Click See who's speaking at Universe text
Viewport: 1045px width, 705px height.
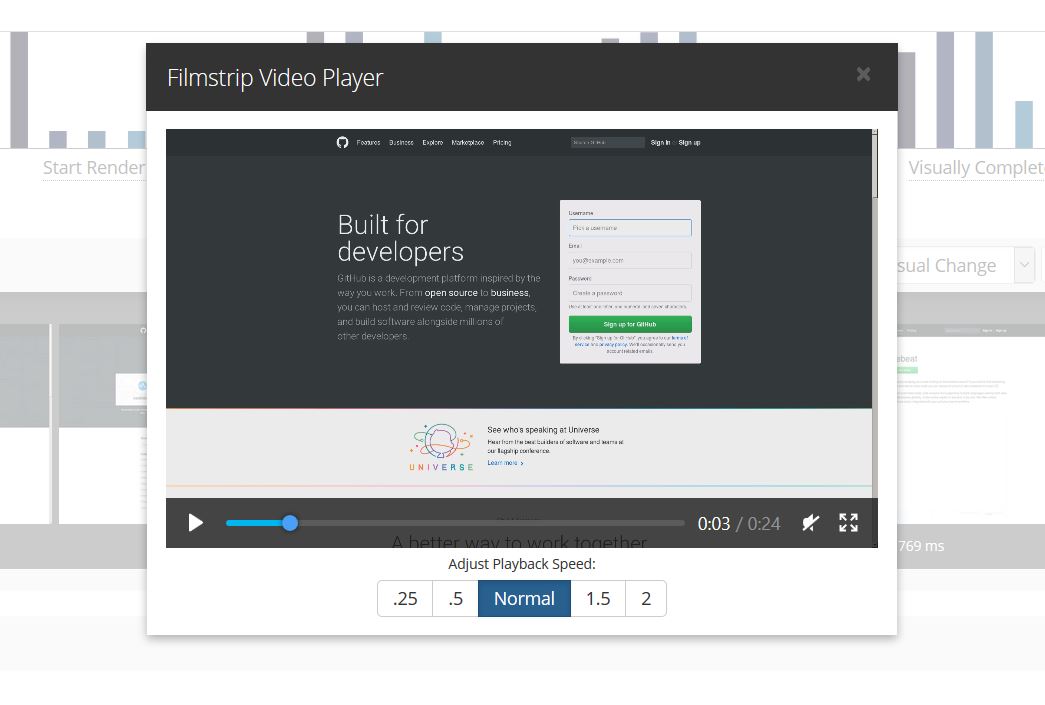click(x=543, y=430)
